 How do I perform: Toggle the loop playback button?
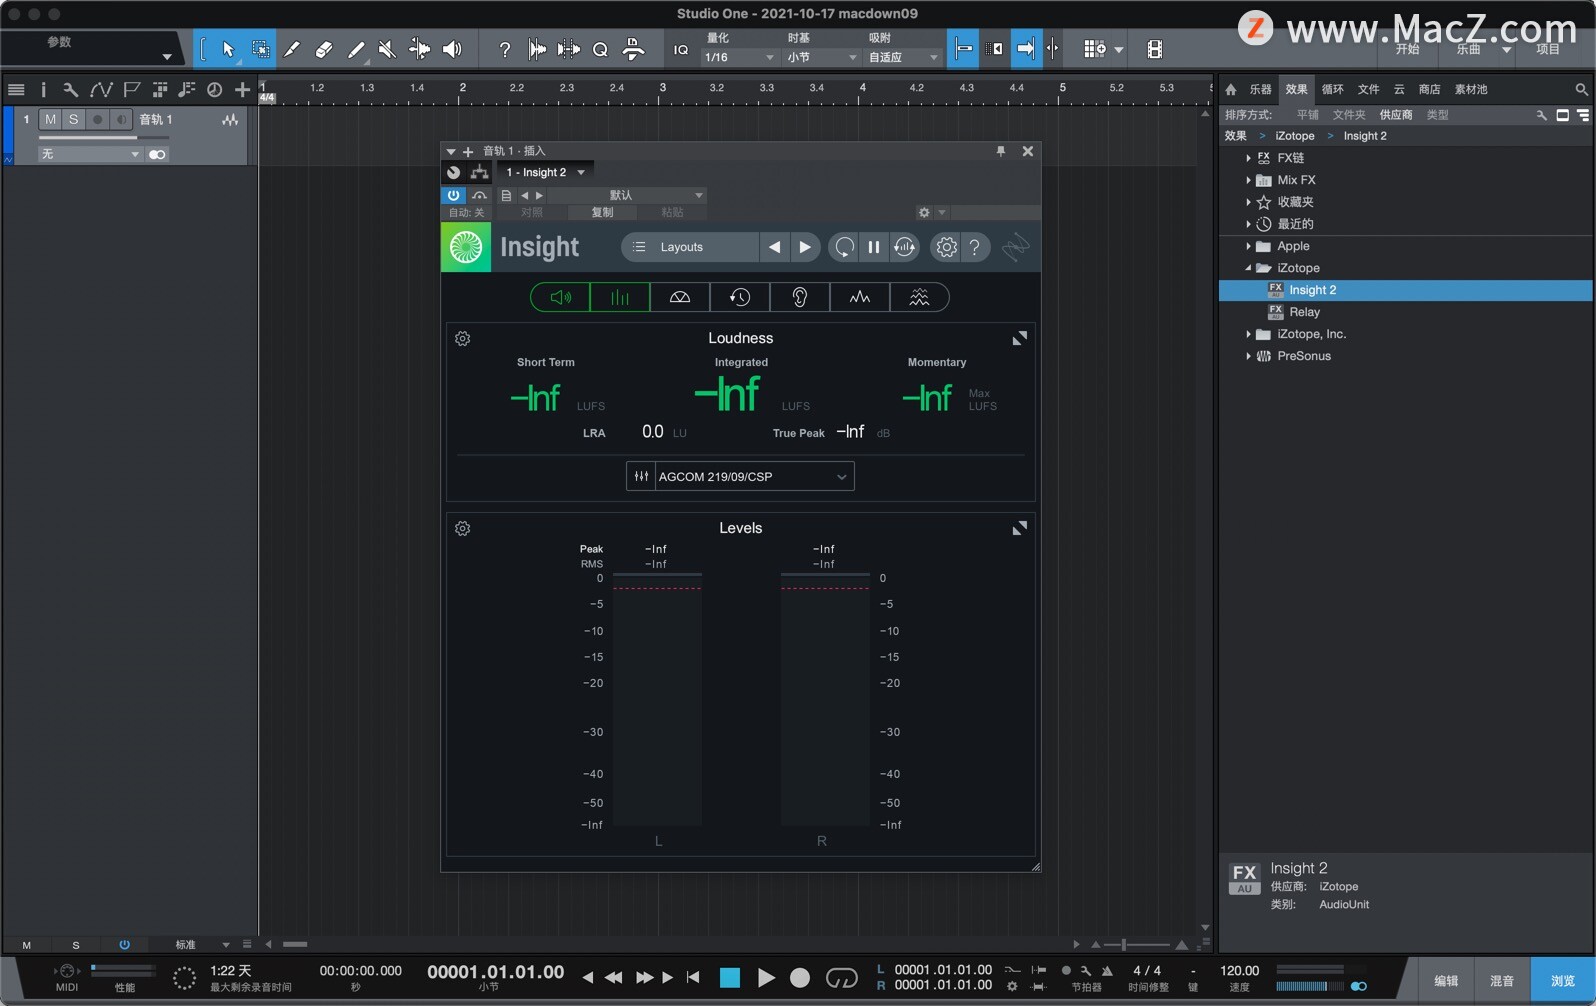841,978
